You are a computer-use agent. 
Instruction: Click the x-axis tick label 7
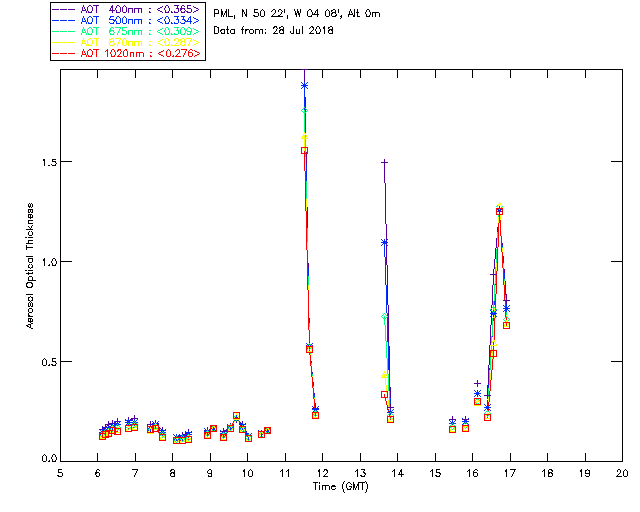135,473
